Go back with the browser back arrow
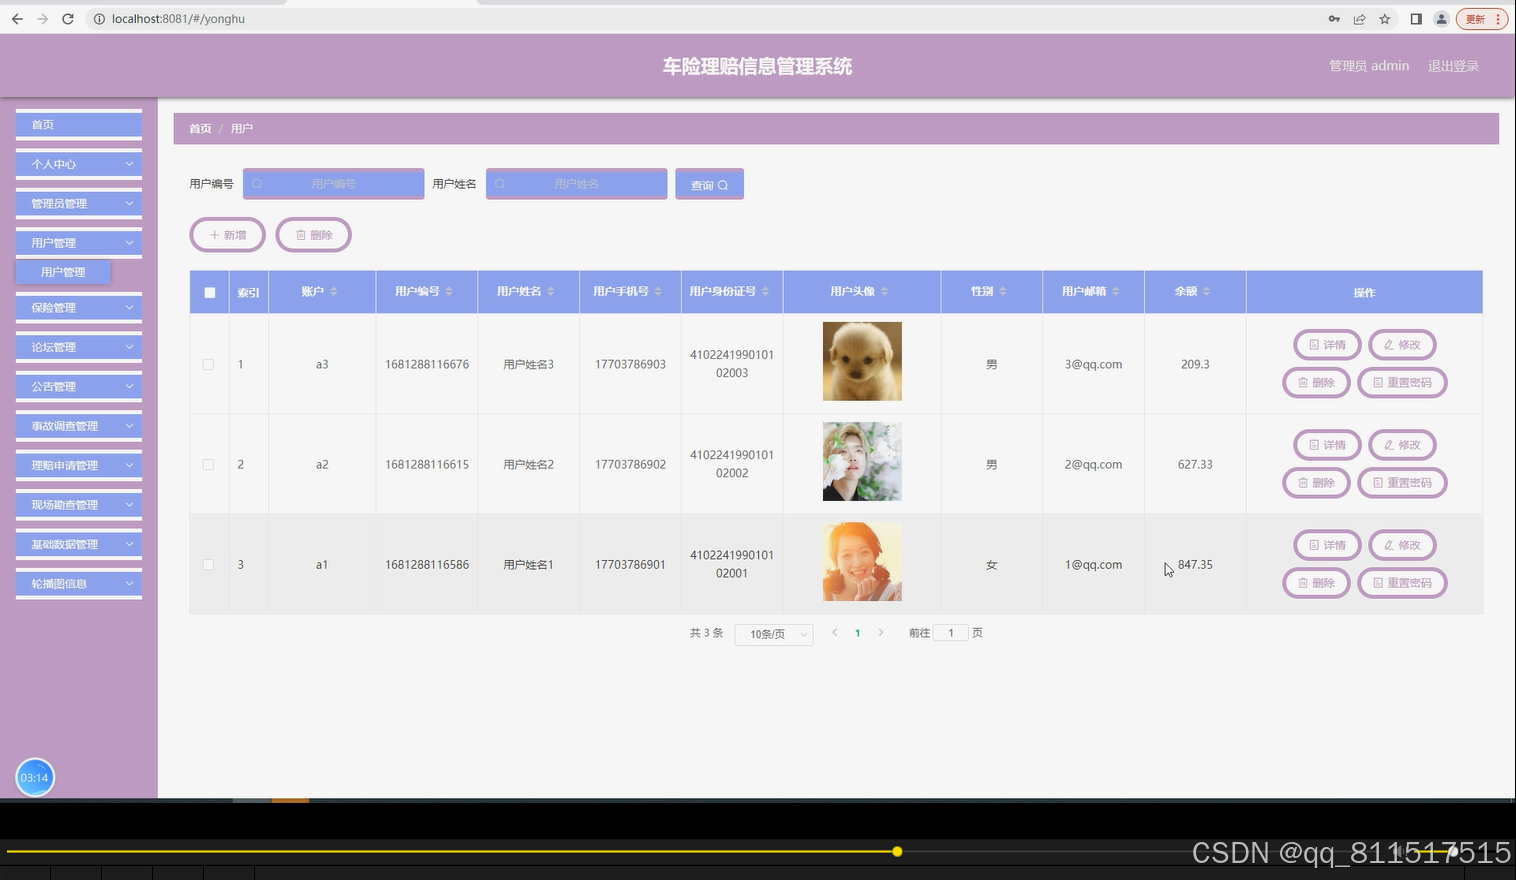 click(x=17, y=19)
